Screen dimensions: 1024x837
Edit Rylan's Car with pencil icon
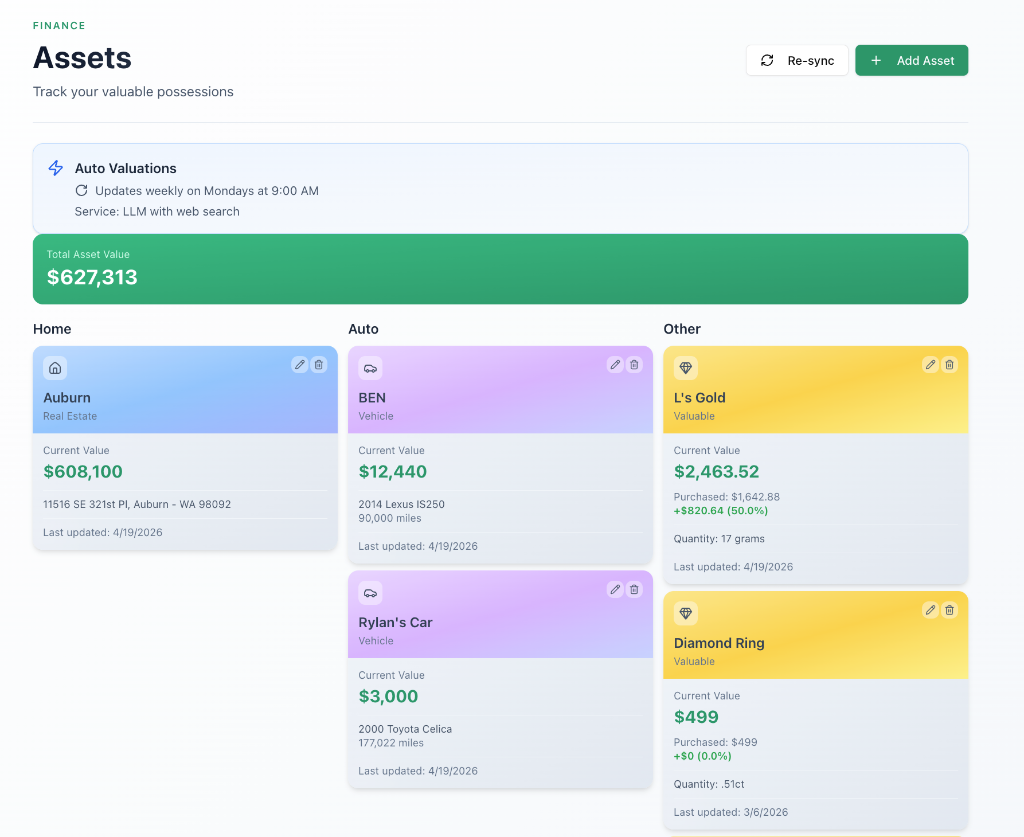coord(615,590)
